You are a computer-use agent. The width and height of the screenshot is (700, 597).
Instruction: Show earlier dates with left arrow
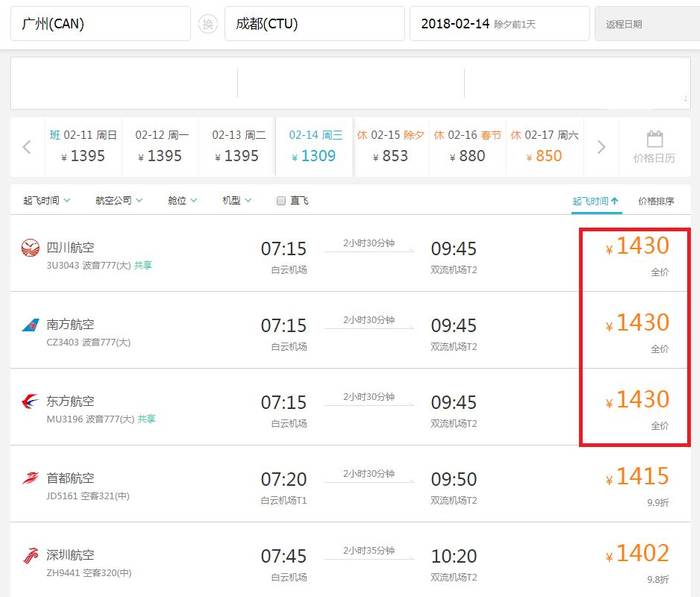click(x=27, y=147)
